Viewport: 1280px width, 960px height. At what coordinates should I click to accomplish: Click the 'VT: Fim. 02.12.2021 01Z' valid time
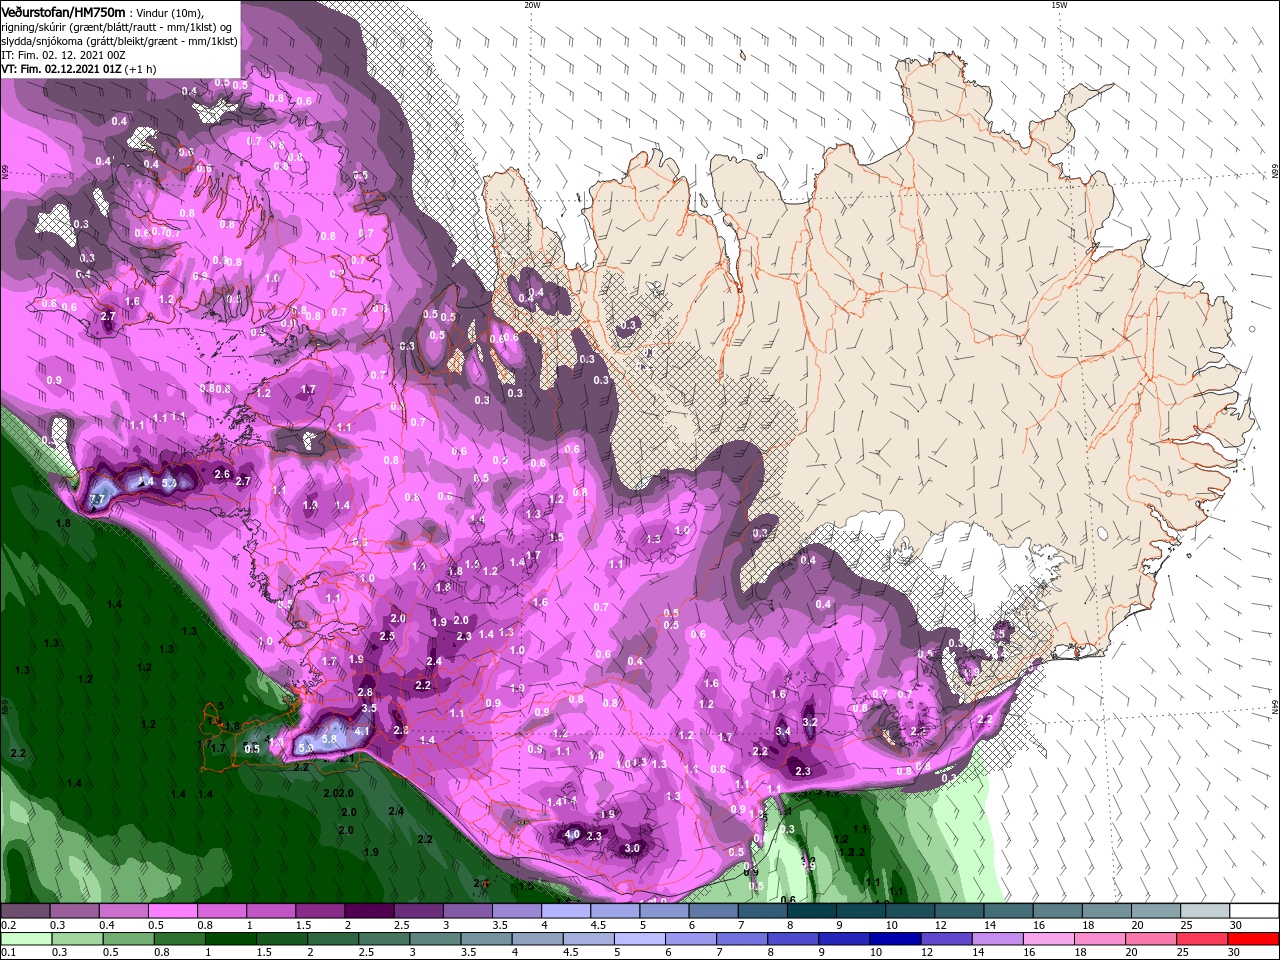point(62,69)
